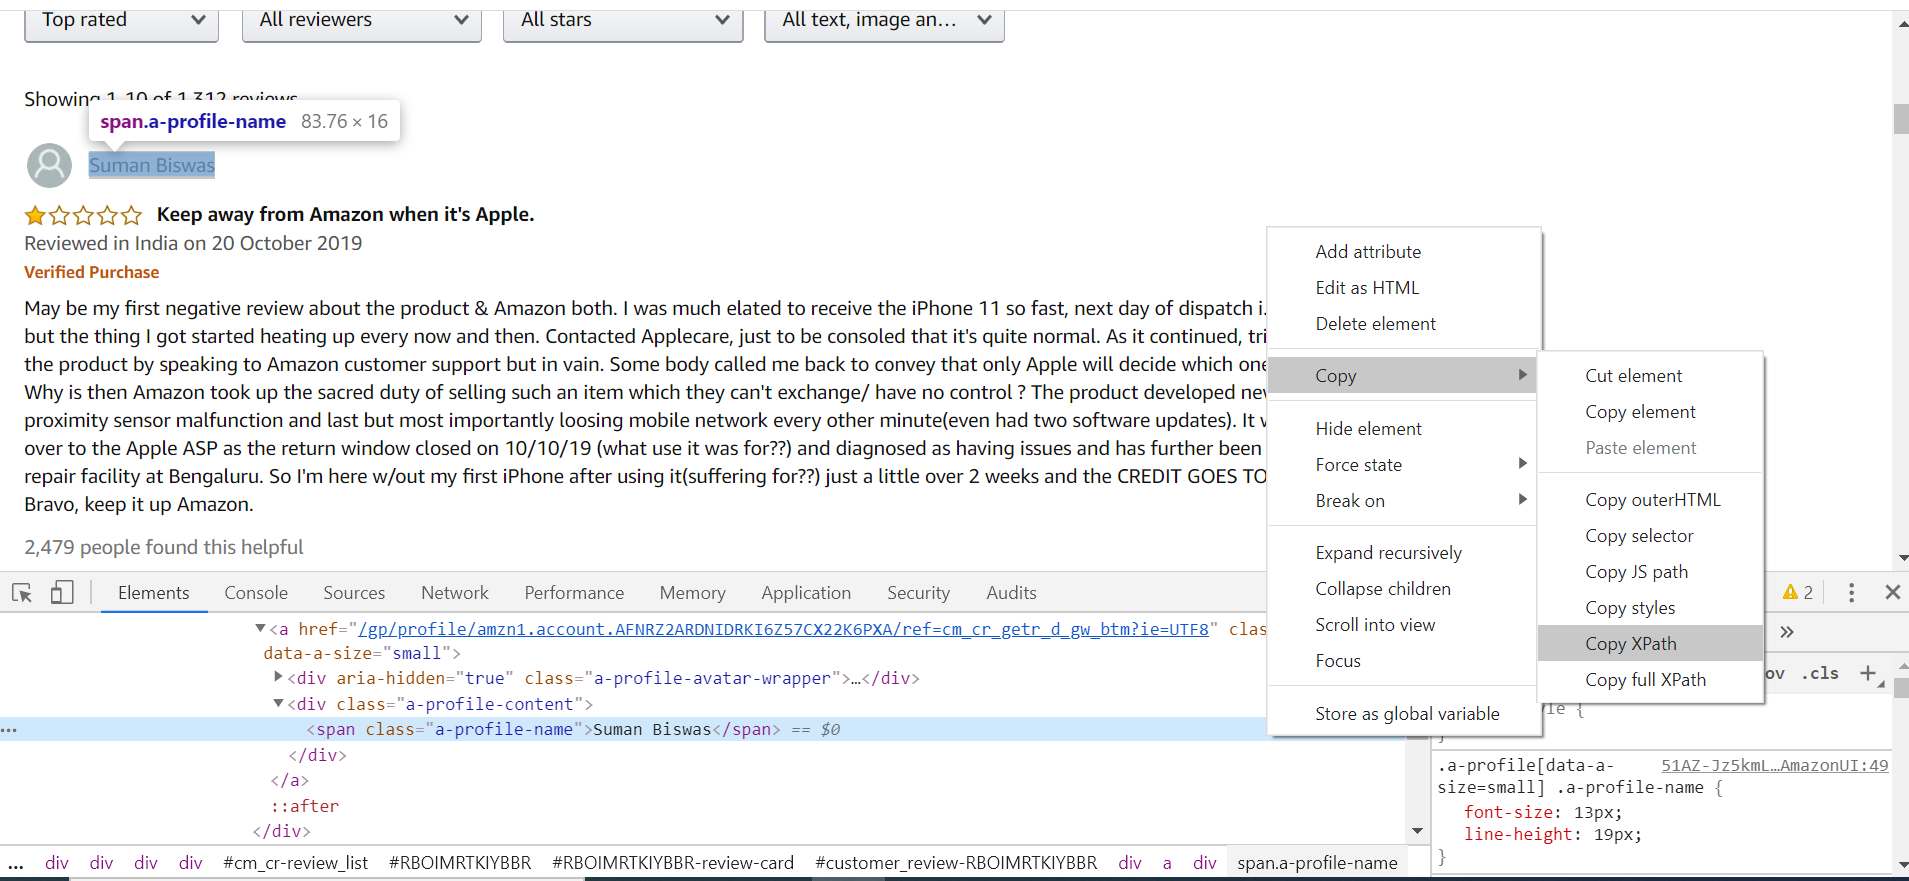Image resolution: width=1909 pixels, height=881 pixels.
Task: Open the All stars filter dropdown
Action: (x=624, y=21)
